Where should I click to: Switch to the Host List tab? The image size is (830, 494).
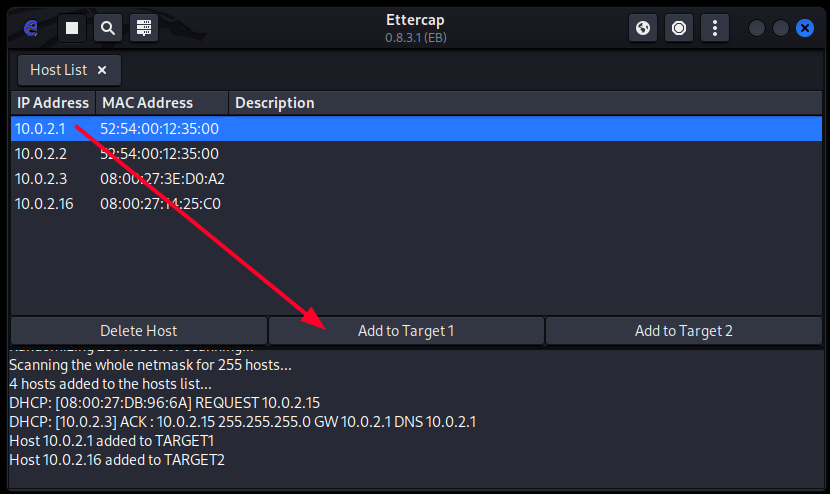[x=58, y=70]
